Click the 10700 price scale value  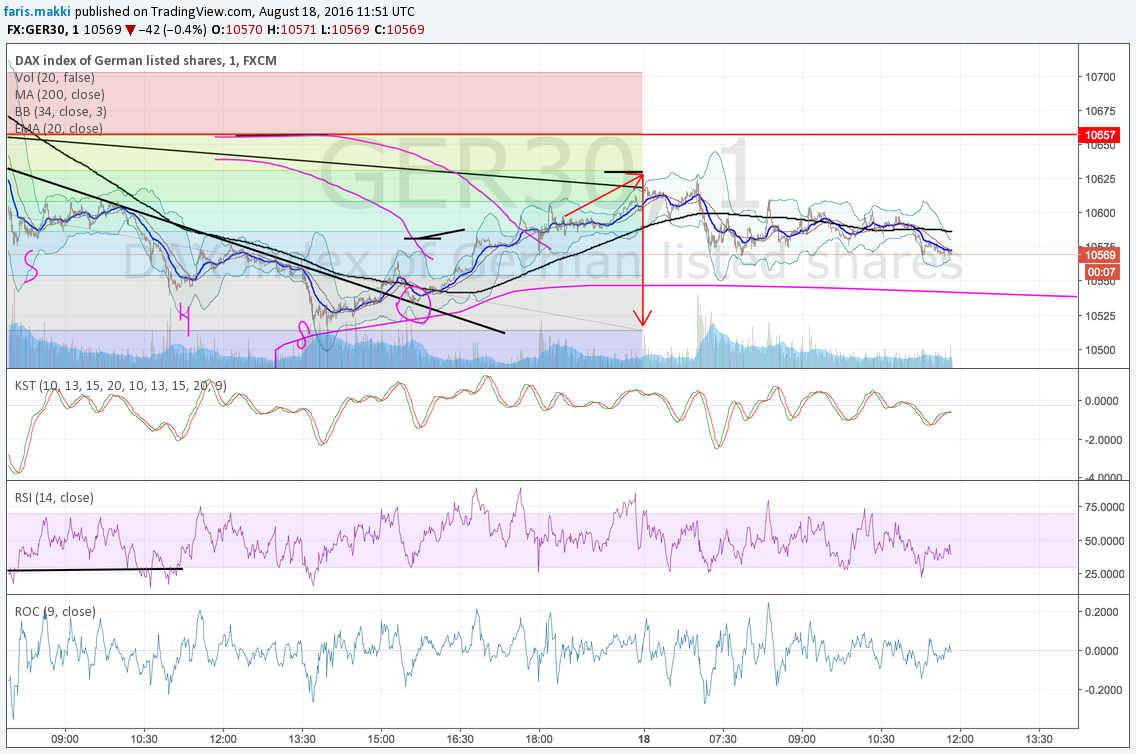point(1100,77)
